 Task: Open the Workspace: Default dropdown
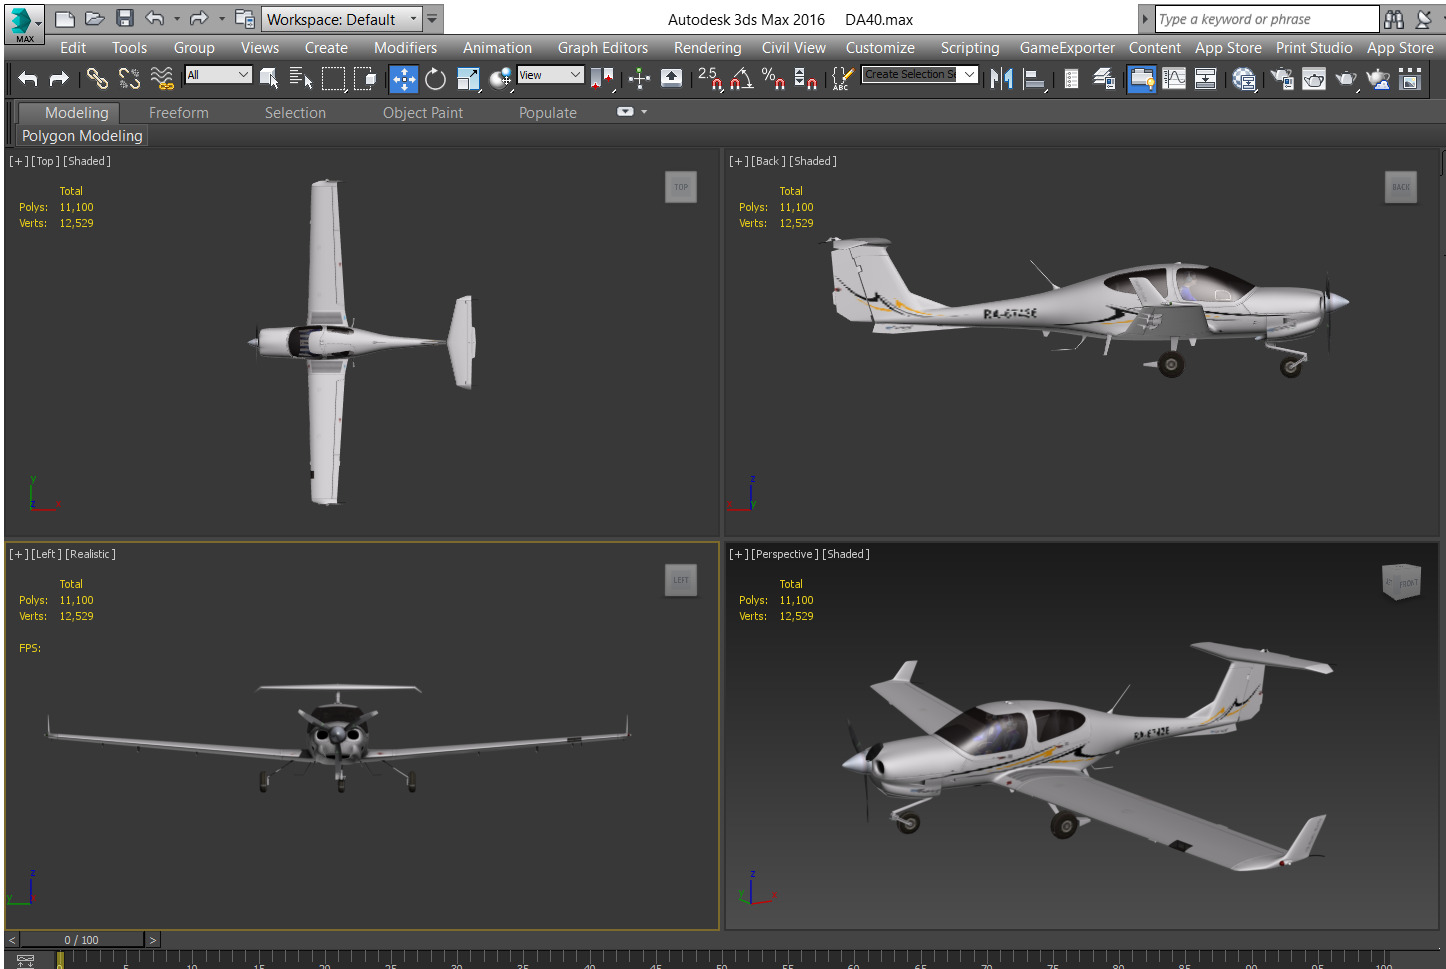342,19
